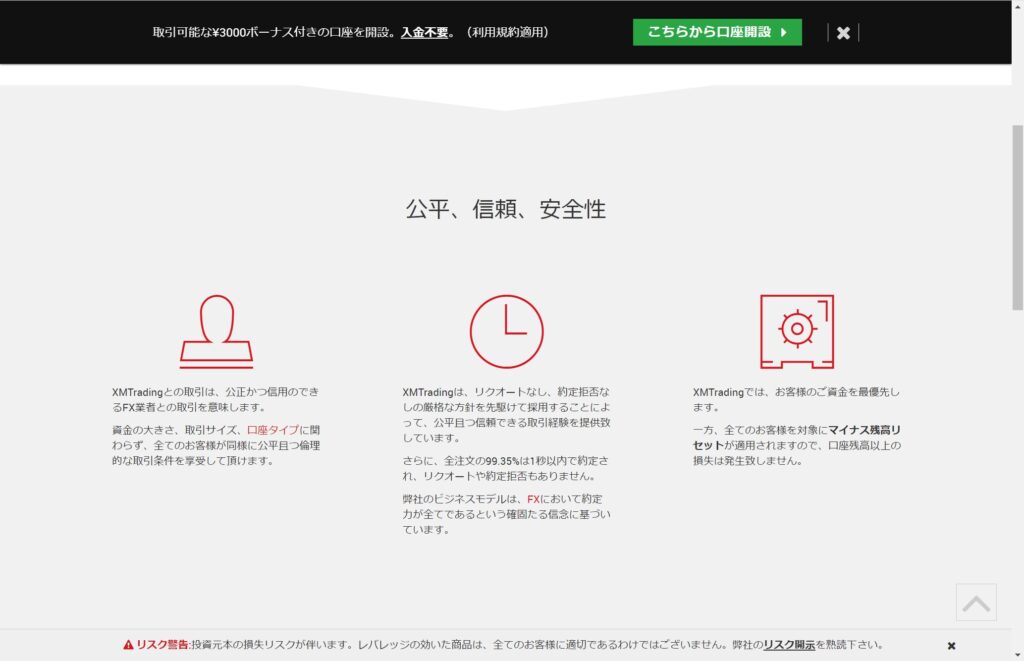Click the clock icon in middle column

[x=506, y=331]
